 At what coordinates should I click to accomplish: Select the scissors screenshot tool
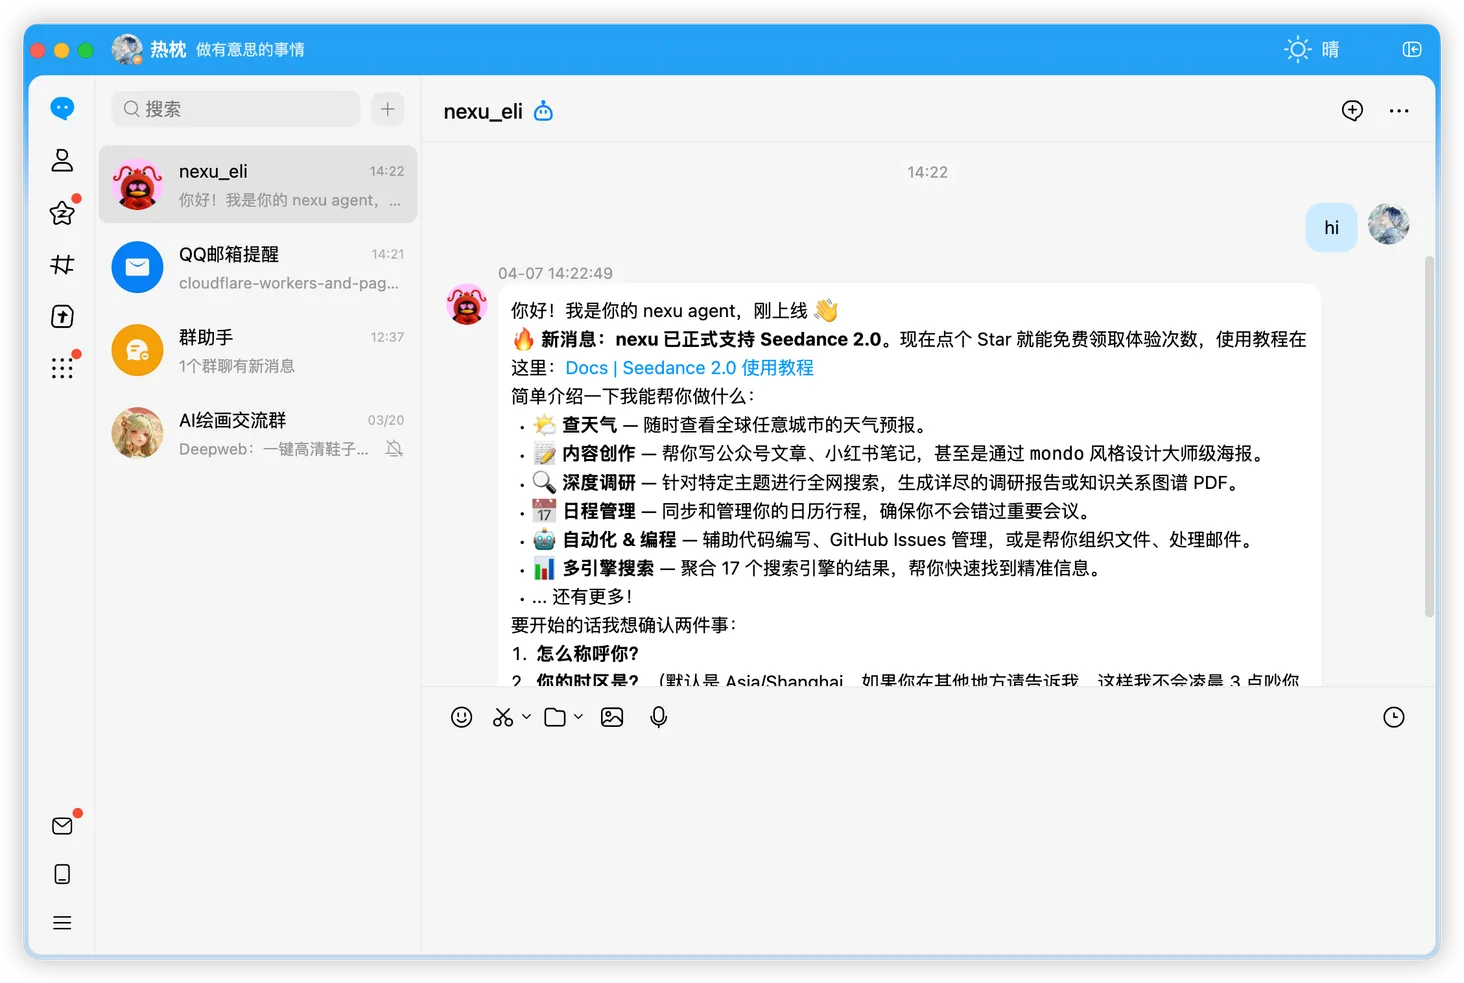(501, 717)
